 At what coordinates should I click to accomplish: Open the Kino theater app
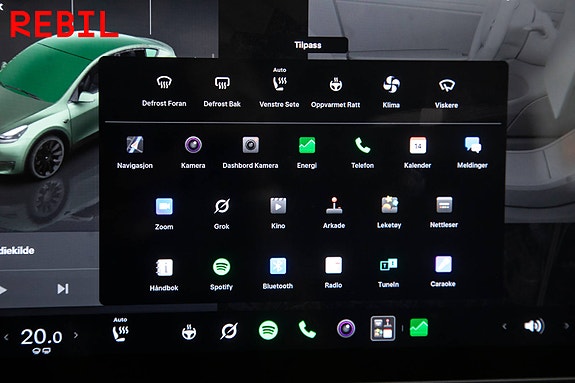tap(278, 213)
